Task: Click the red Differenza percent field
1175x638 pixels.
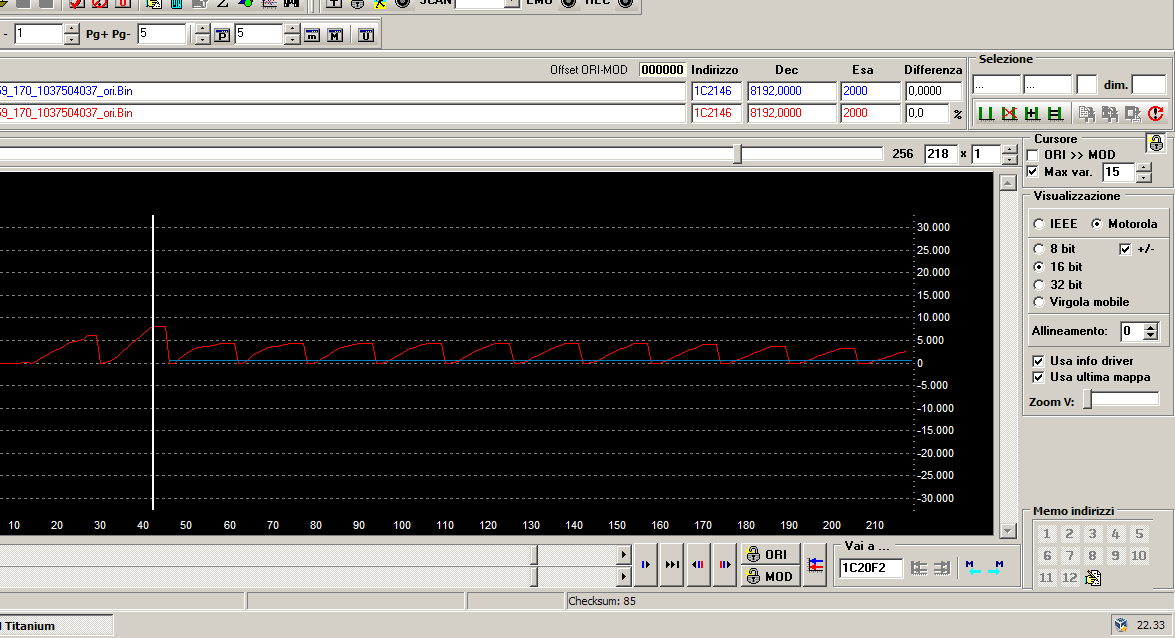Action: [927, 113]
